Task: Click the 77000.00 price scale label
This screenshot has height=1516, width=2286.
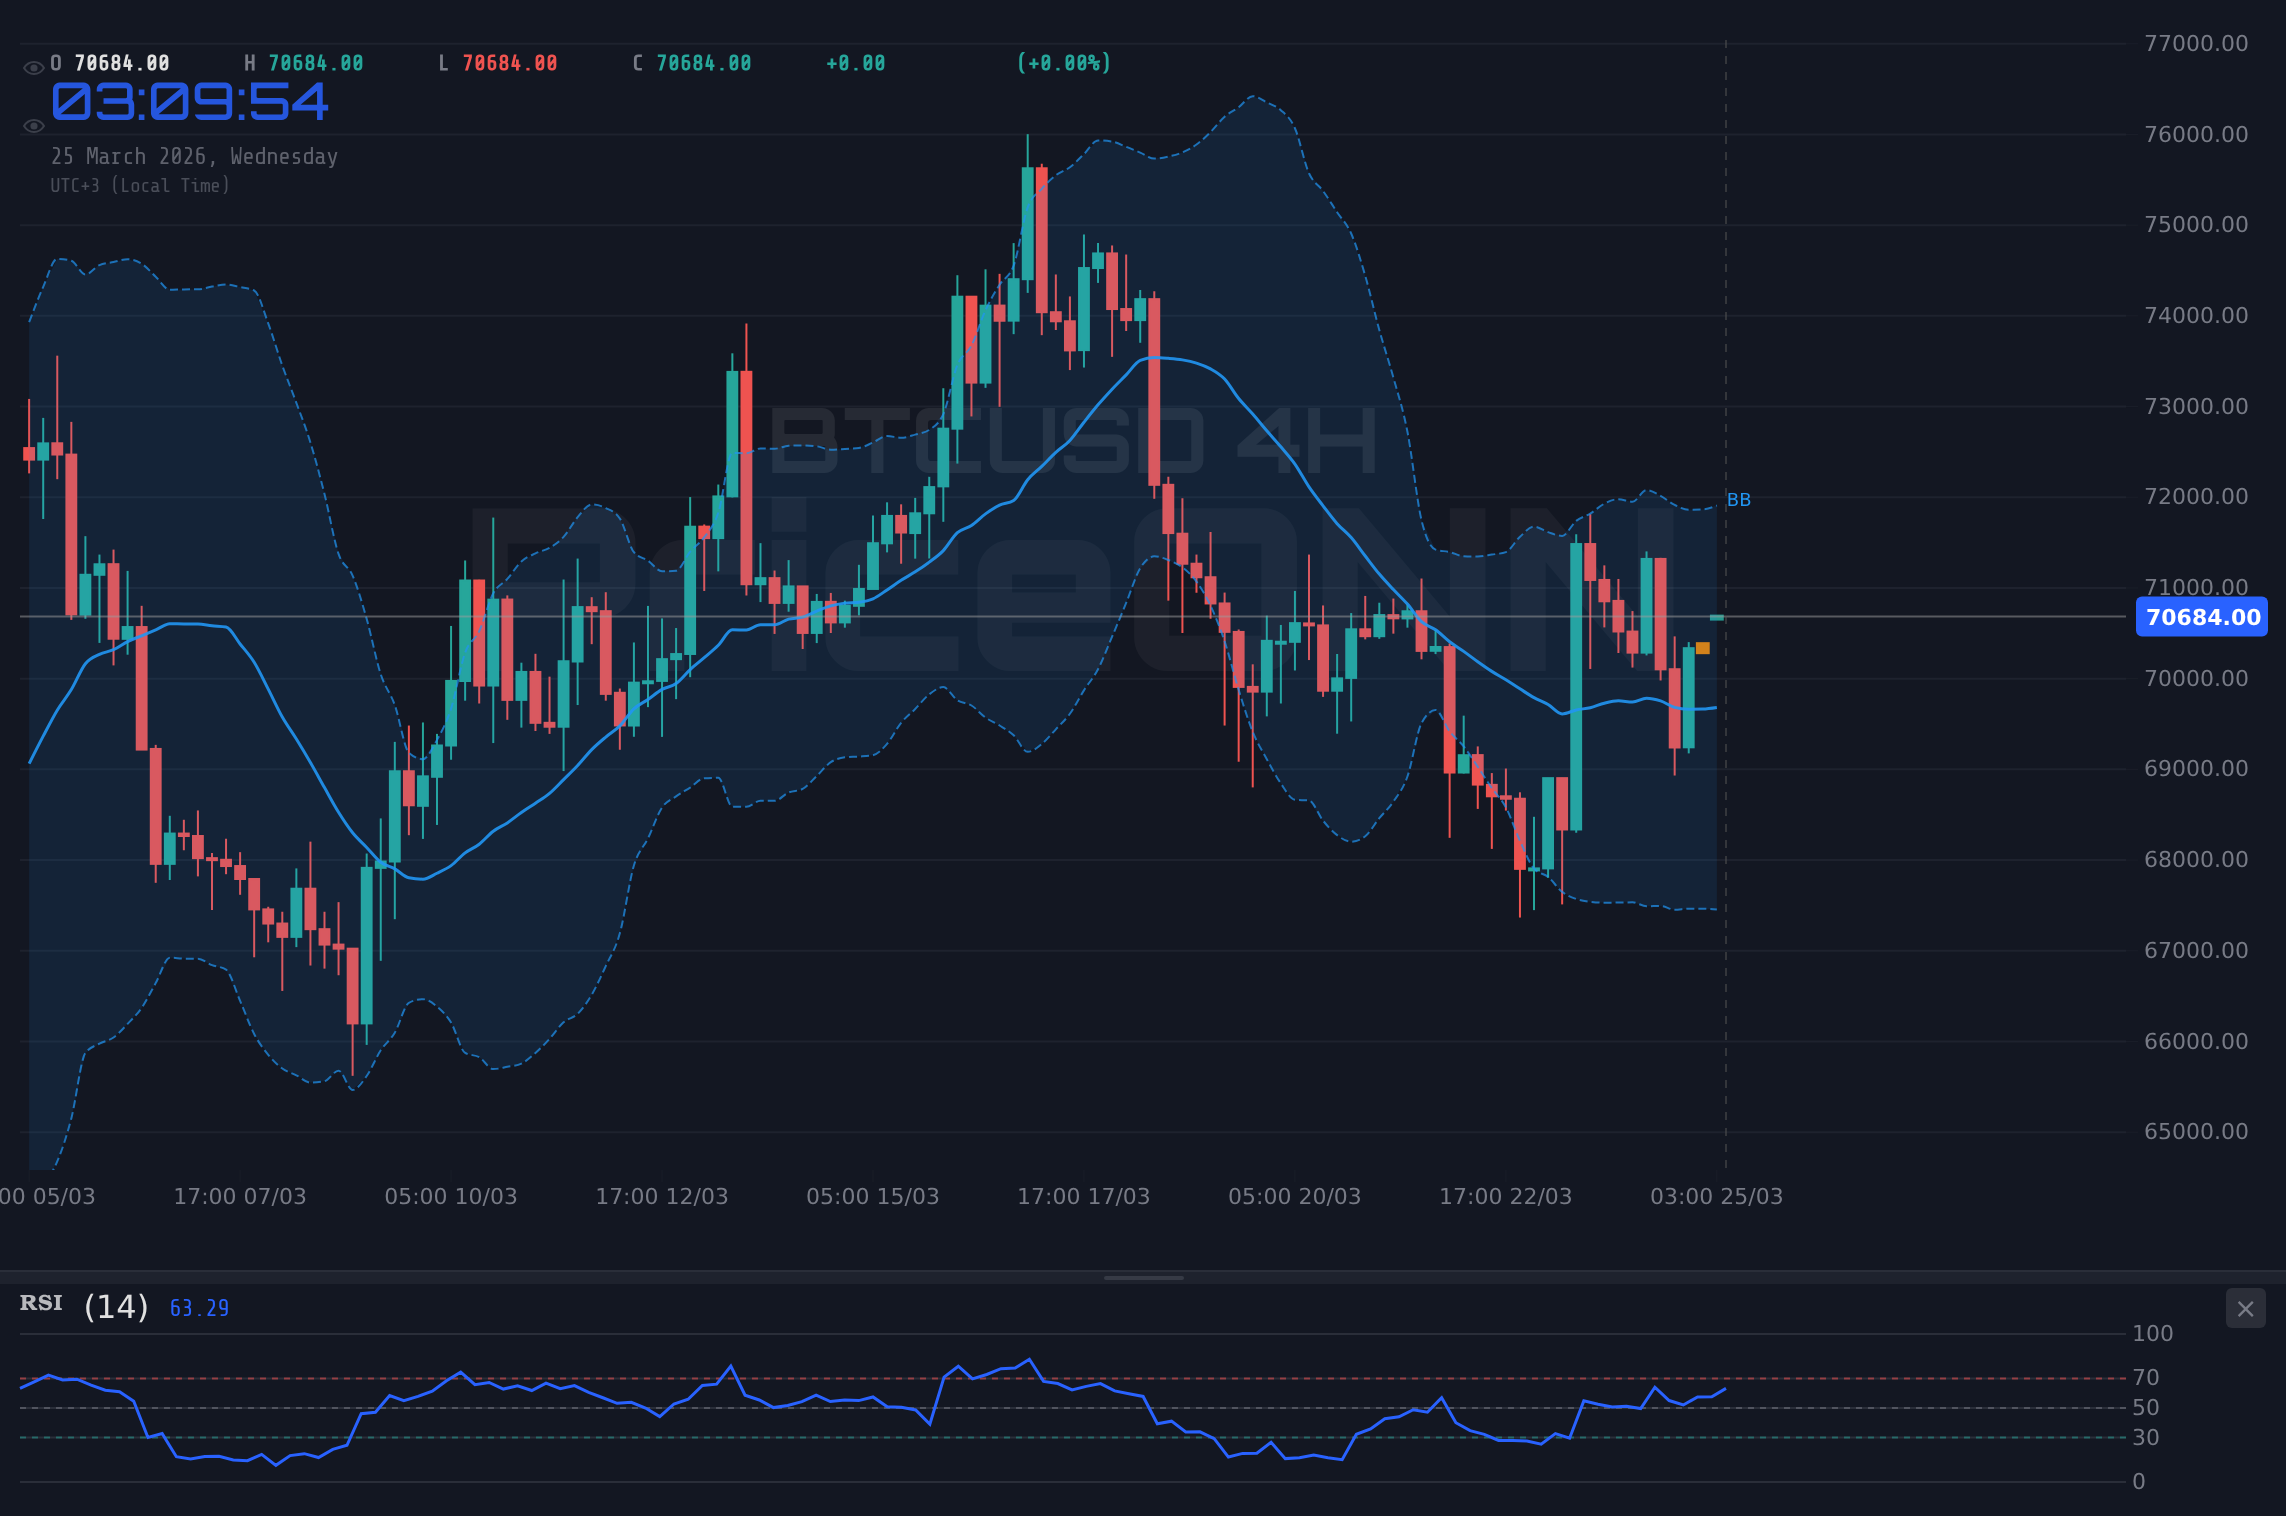Action: (2196, 40)
